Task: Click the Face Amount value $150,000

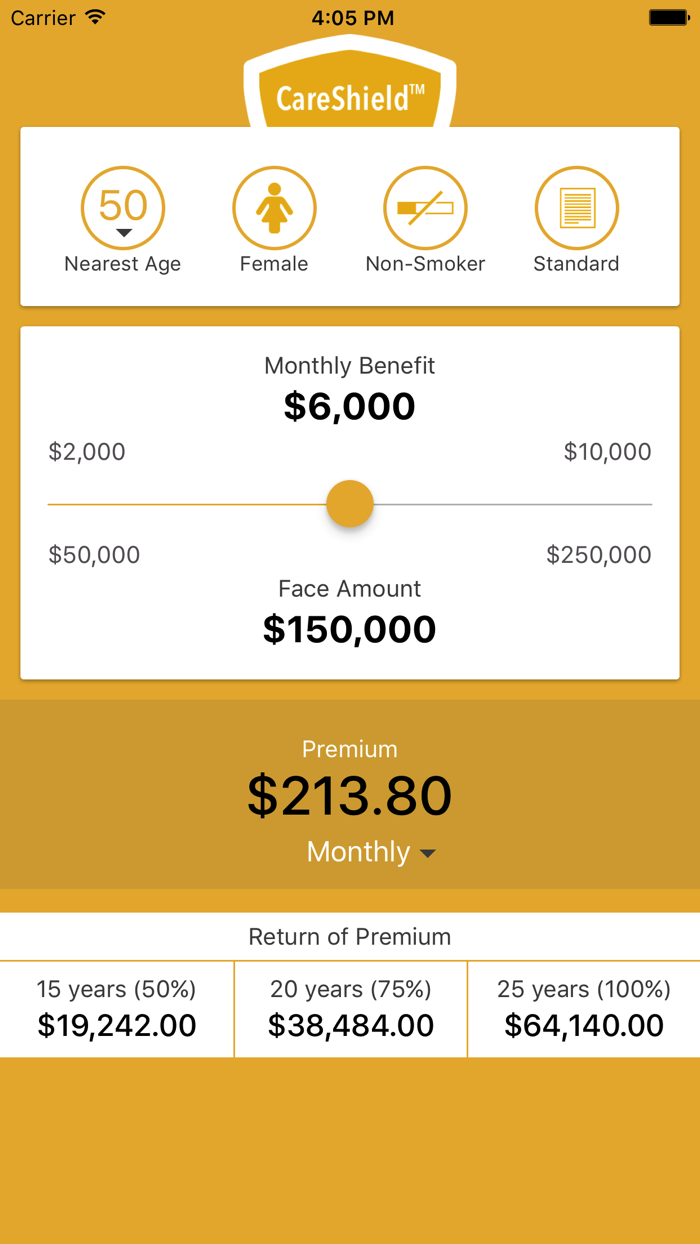Action: [349, 628]
